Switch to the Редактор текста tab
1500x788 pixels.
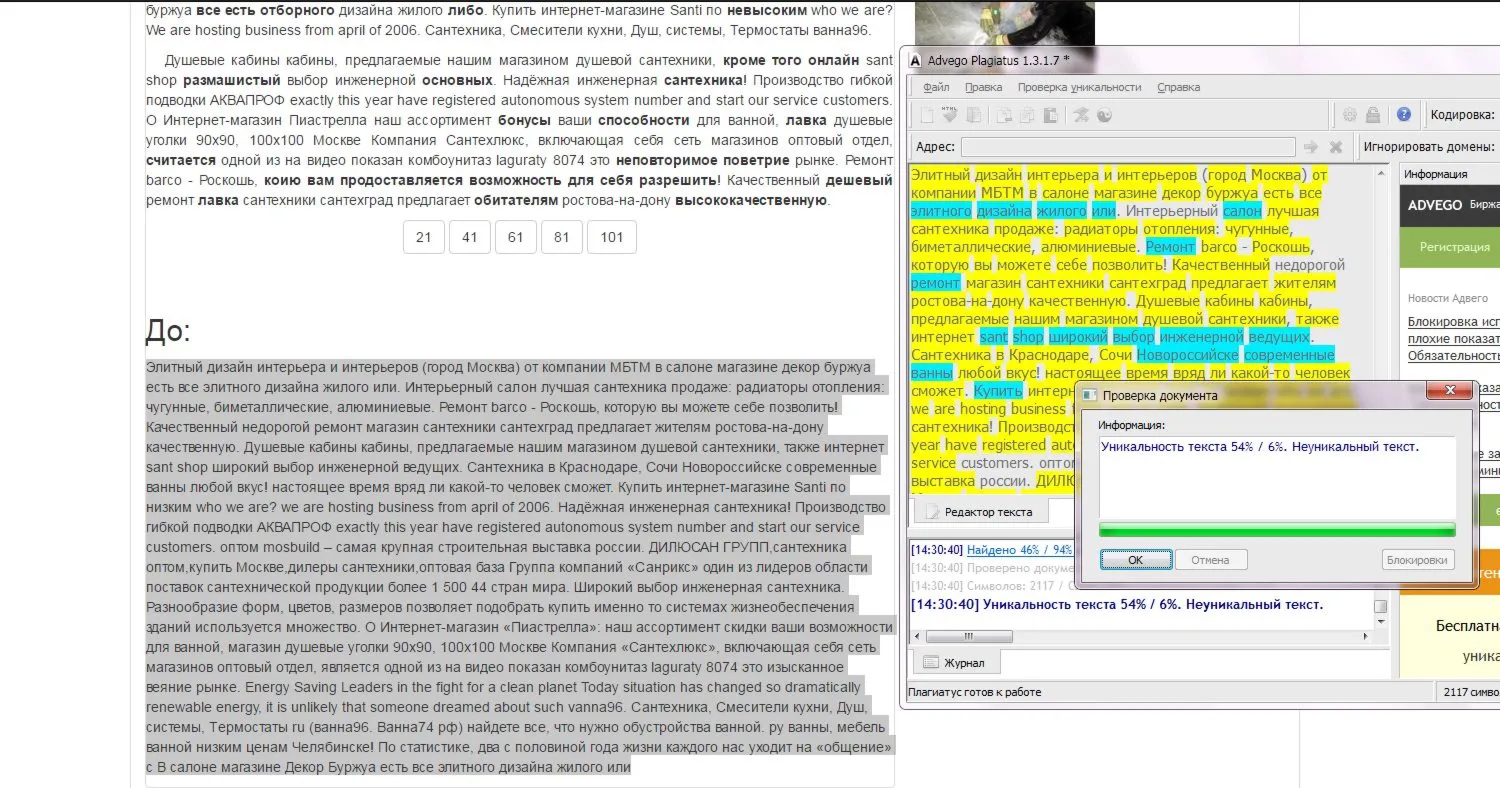click(x=979, y=512)
